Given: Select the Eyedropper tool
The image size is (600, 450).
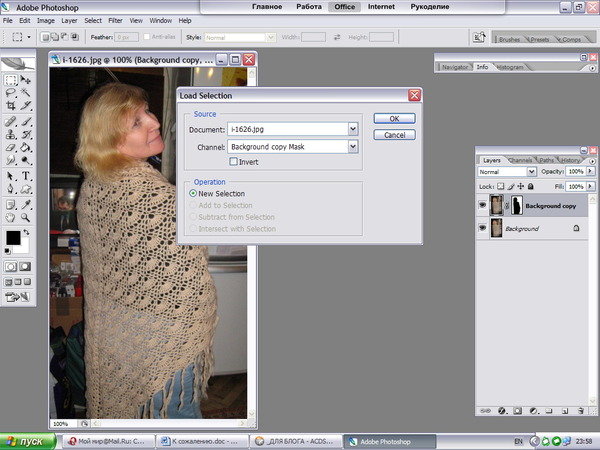Looking at the screenshot, I should [x=26, y=205].
